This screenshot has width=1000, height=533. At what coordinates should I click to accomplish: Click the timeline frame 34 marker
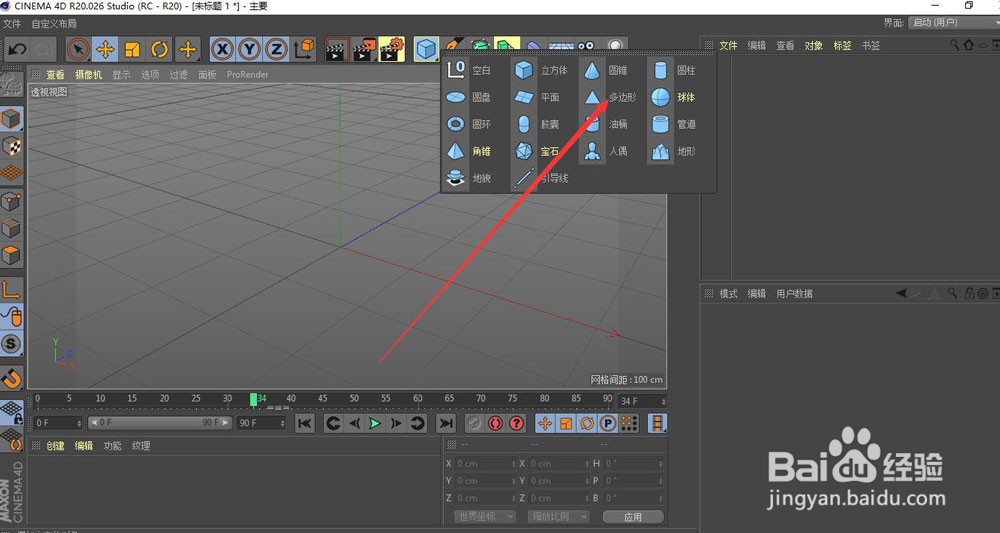(x=253, y=399)
